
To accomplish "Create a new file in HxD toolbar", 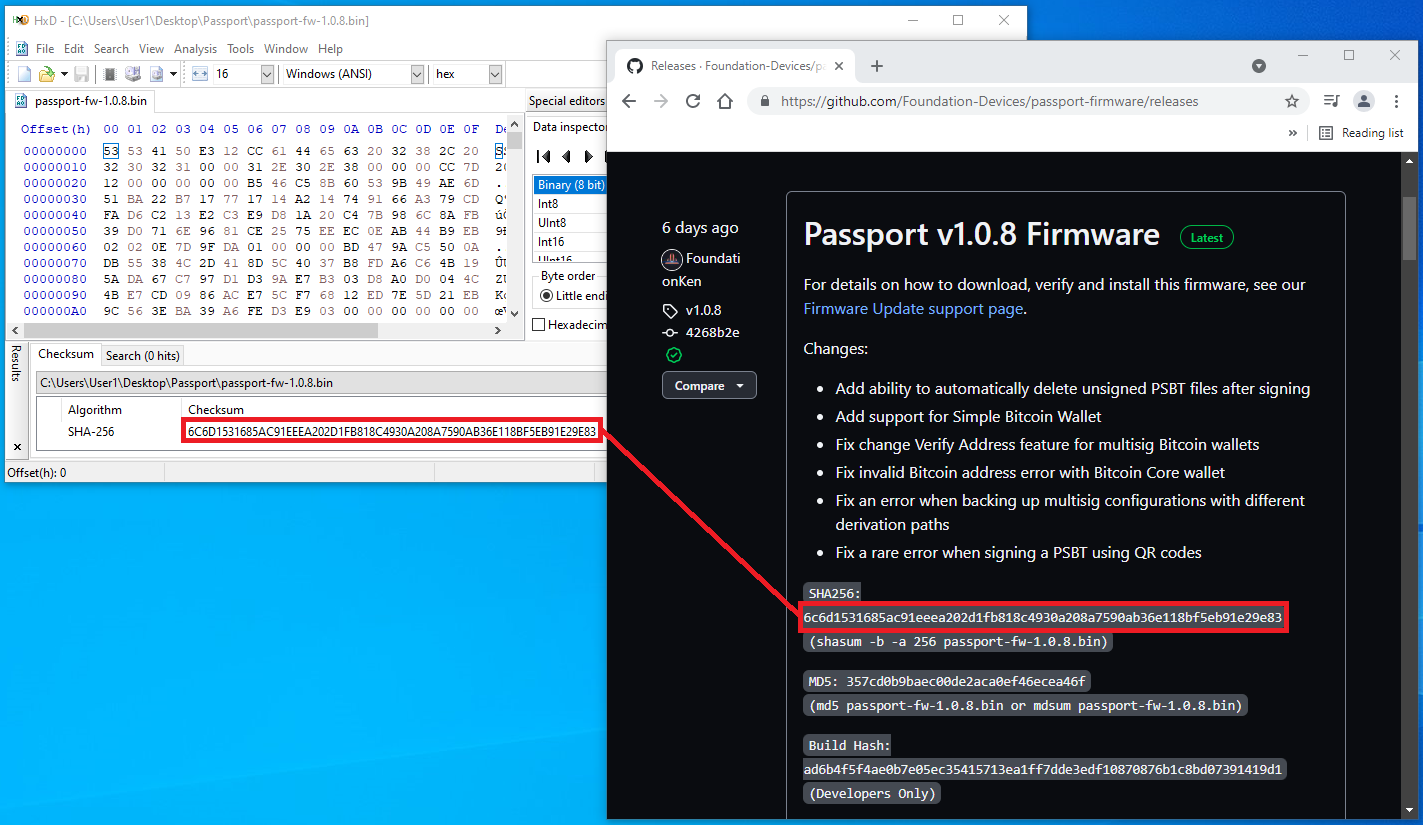I will 23,74.
